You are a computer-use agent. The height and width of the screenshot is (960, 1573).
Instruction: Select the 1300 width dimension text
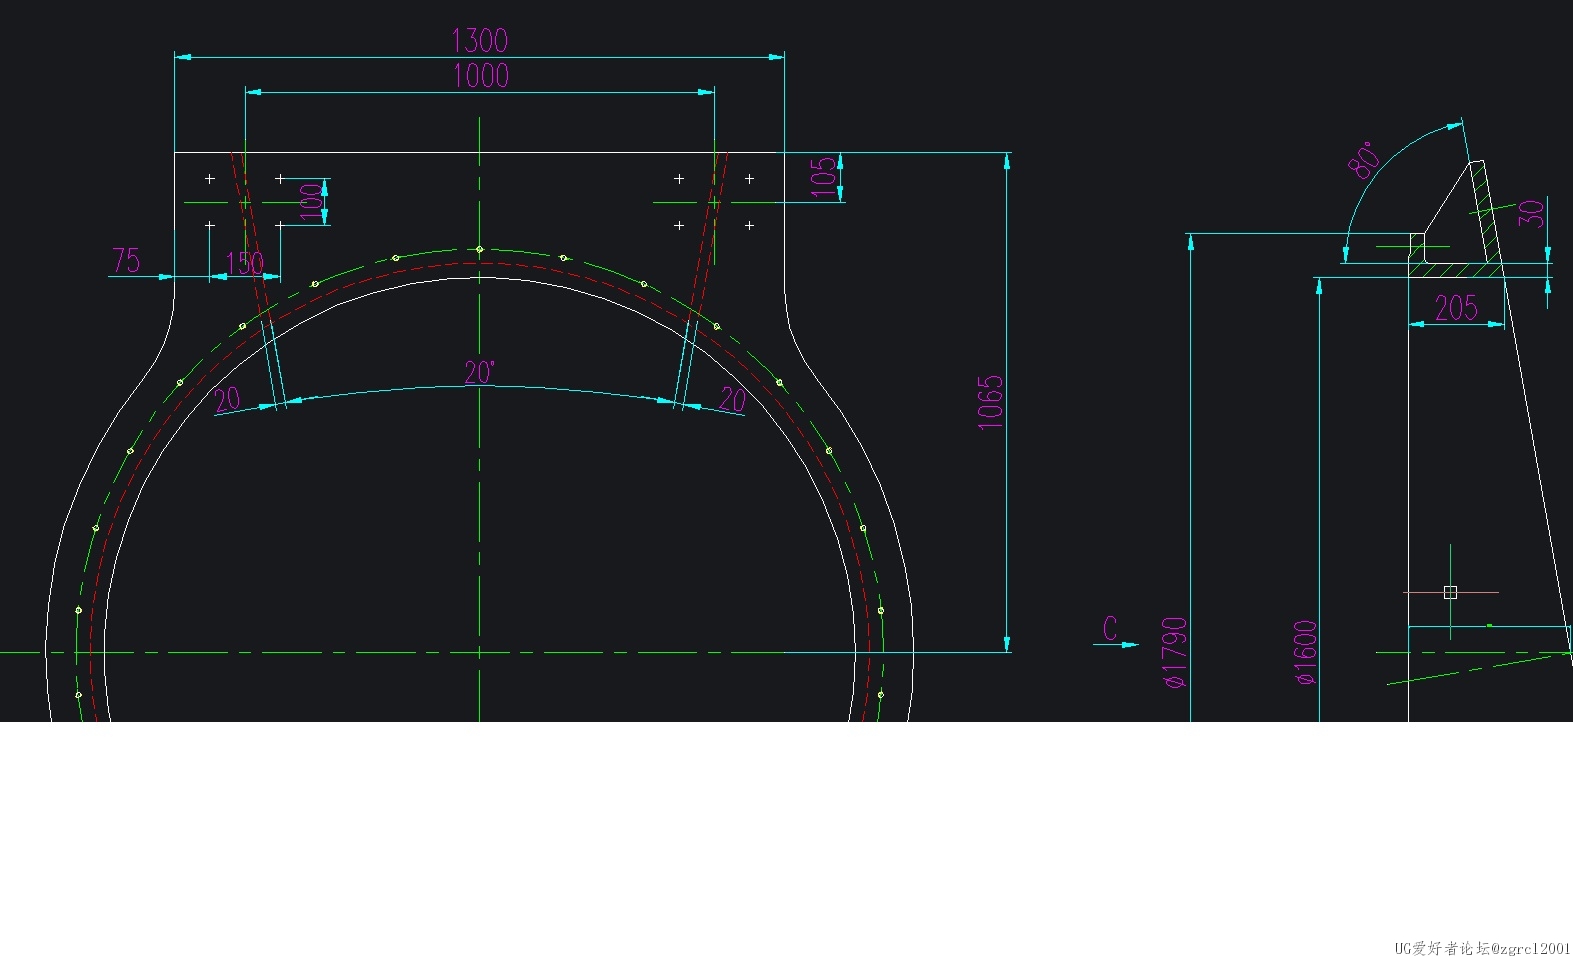(480, 41)
